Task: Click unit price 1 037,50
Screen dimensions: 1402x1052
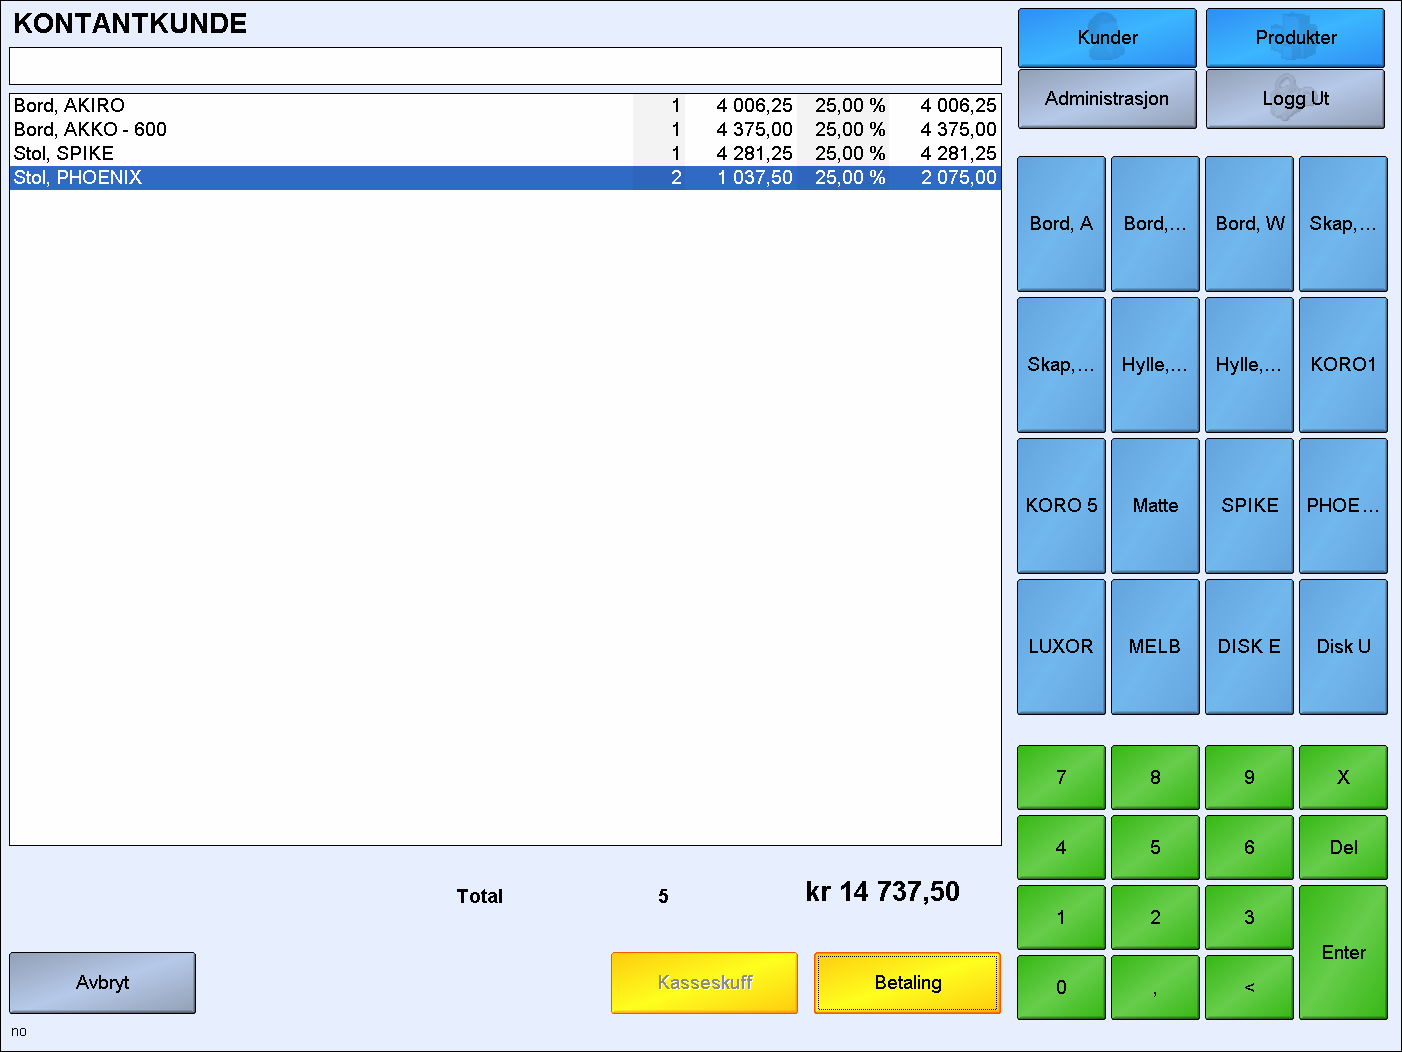Action: 755,178
